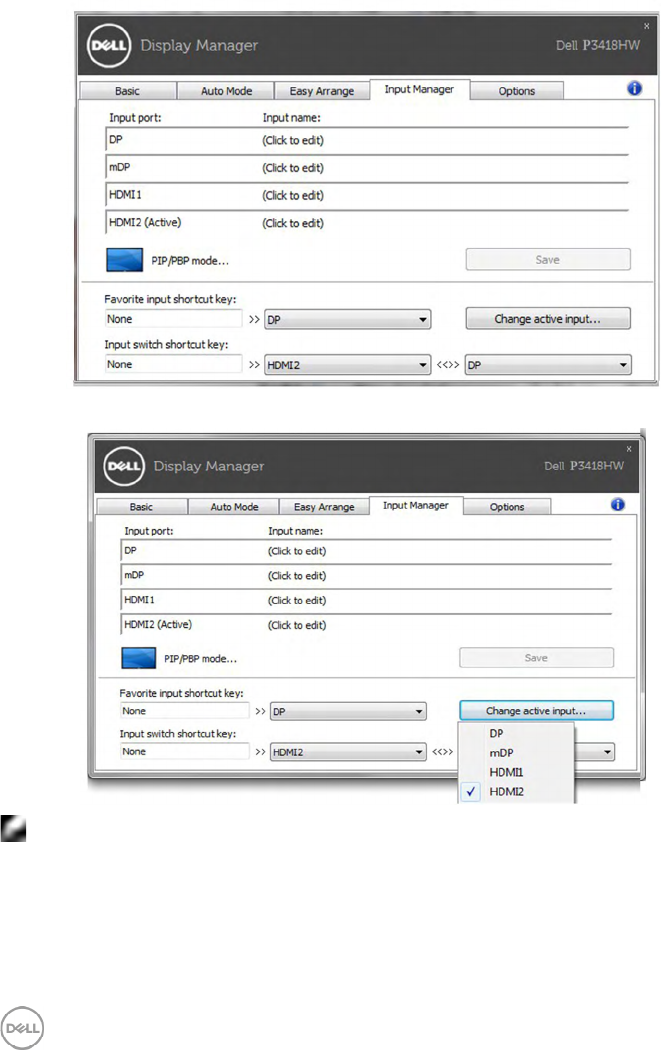Open PIP/PBP mode link in lower window

(x=200, y=659)
